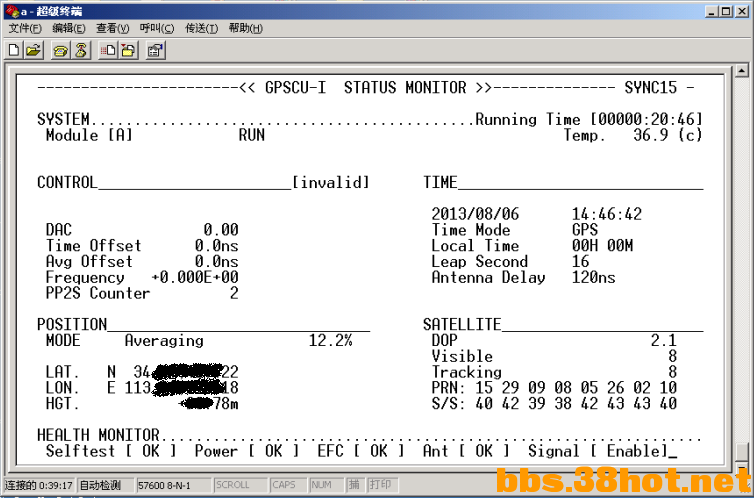The image size is (754, 498).
Task: Click the date 2013/08/06
Action: [475, 214]
